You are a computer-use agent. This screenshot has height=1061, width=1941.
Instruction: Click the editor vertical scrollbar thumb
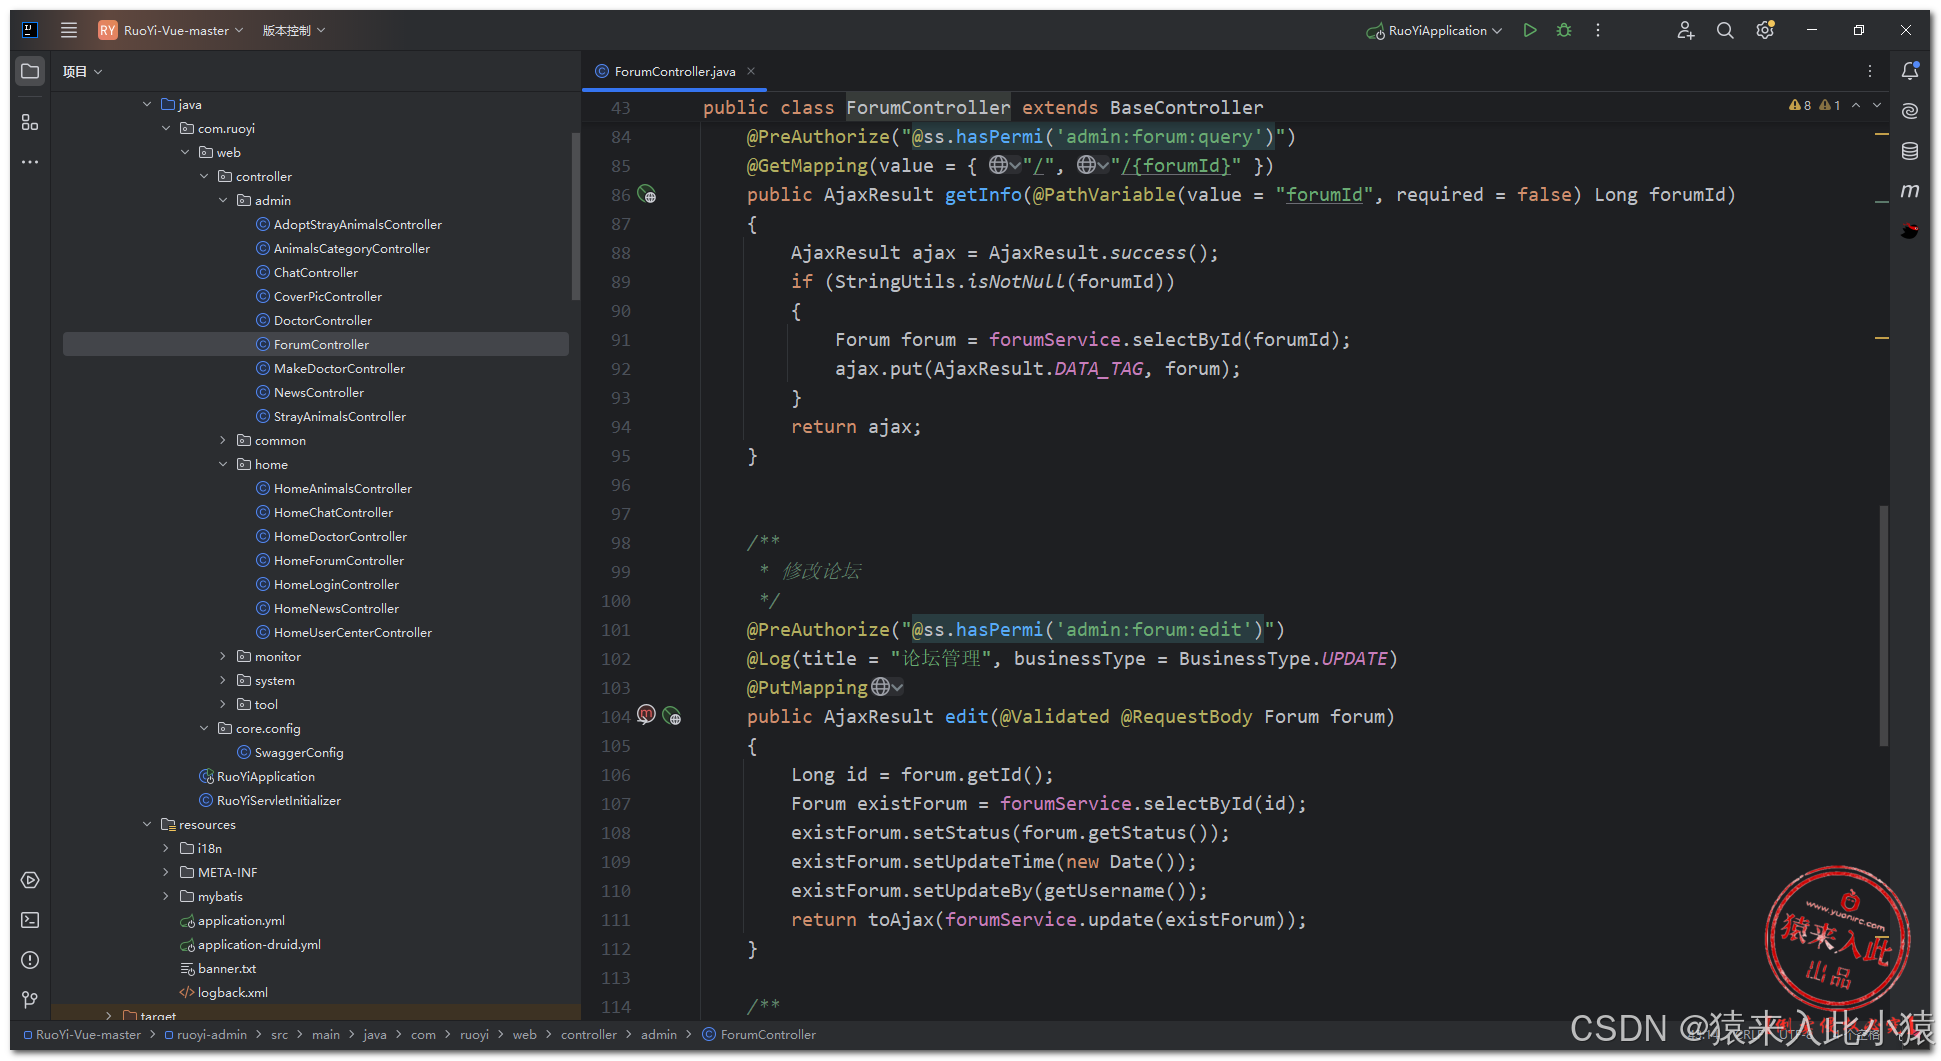tap(1883, 625)
